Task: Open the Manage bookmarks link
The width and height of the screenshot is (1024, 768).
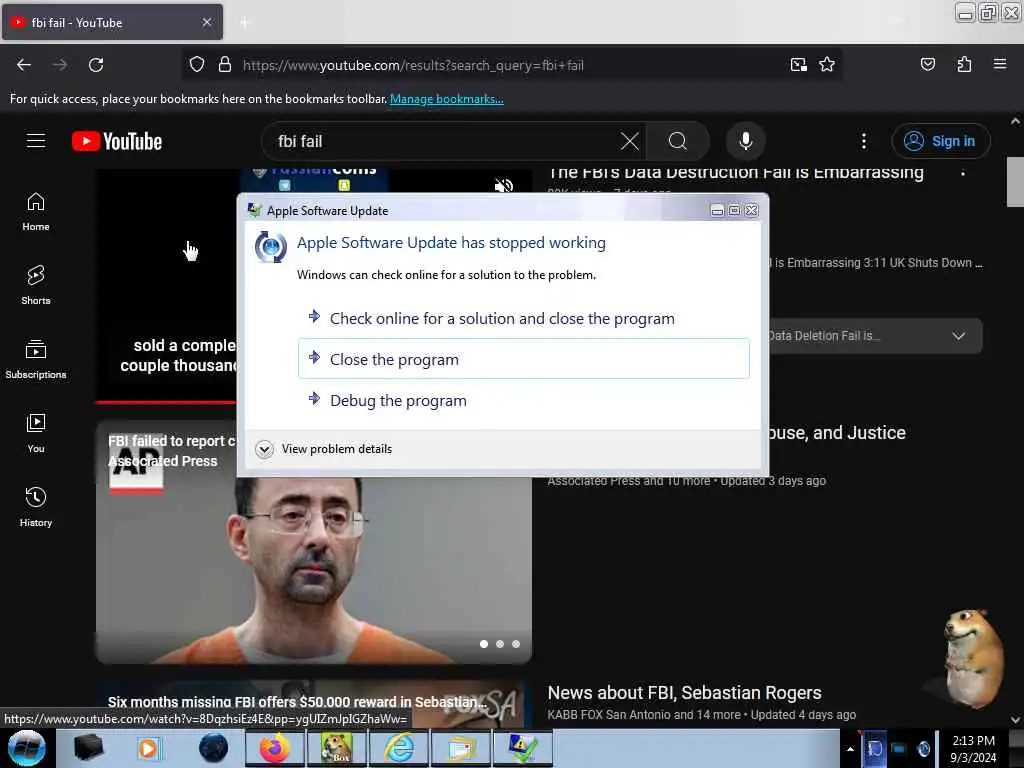Action: tap(447, 99)
